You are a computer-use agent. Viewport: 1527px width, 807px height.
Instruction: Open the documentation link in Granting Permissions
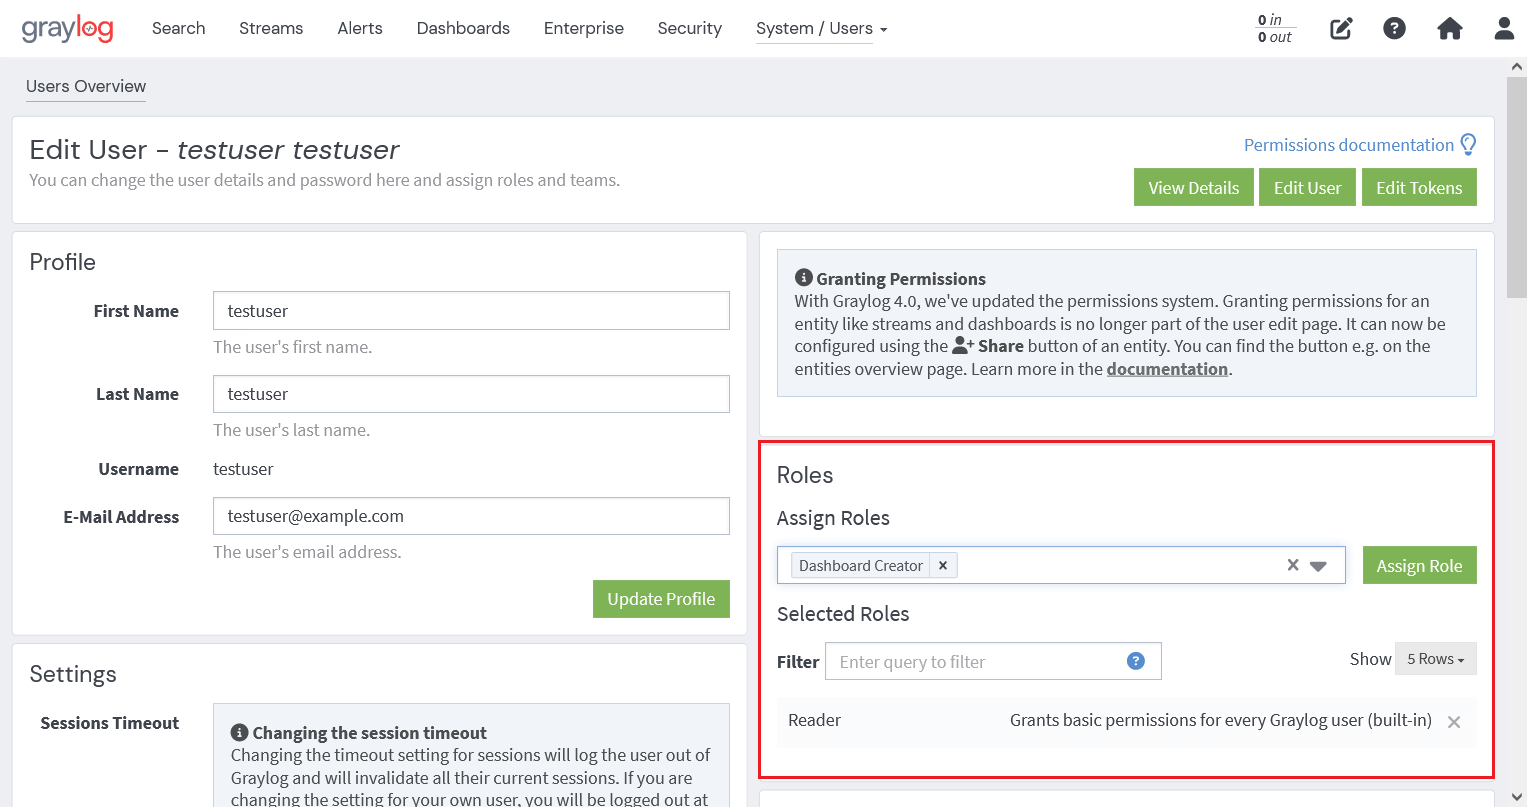point(1167,369)
